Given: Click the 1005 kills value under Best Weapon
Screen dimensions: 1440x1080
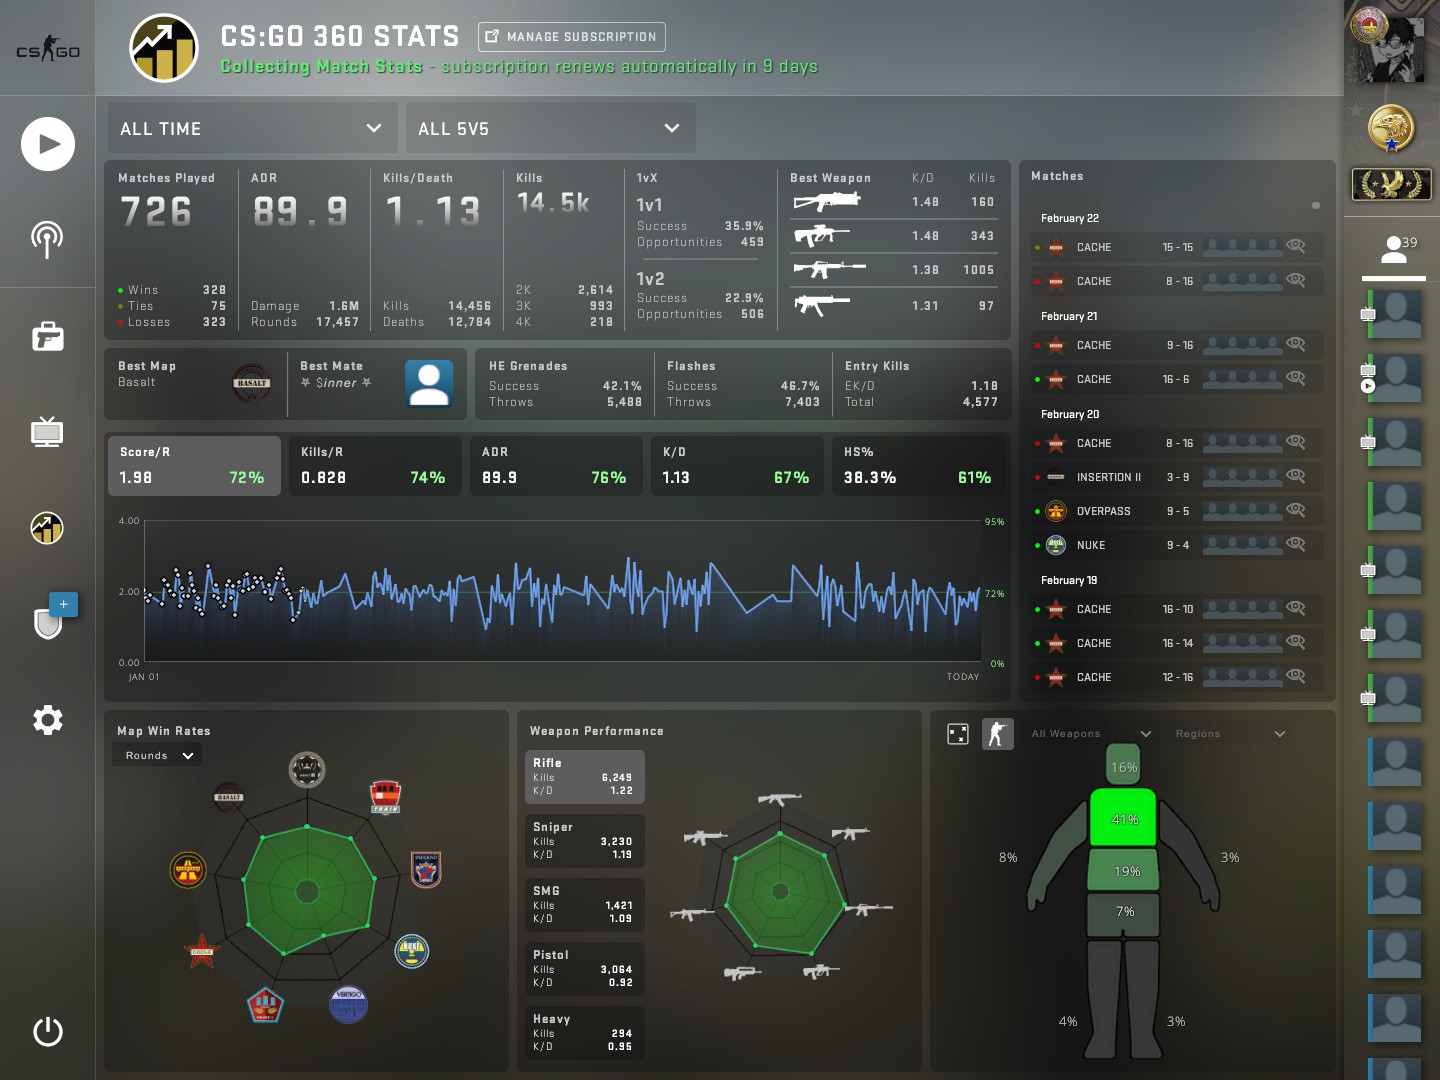Looking at the screenshot, I should [x=978, y=270].
